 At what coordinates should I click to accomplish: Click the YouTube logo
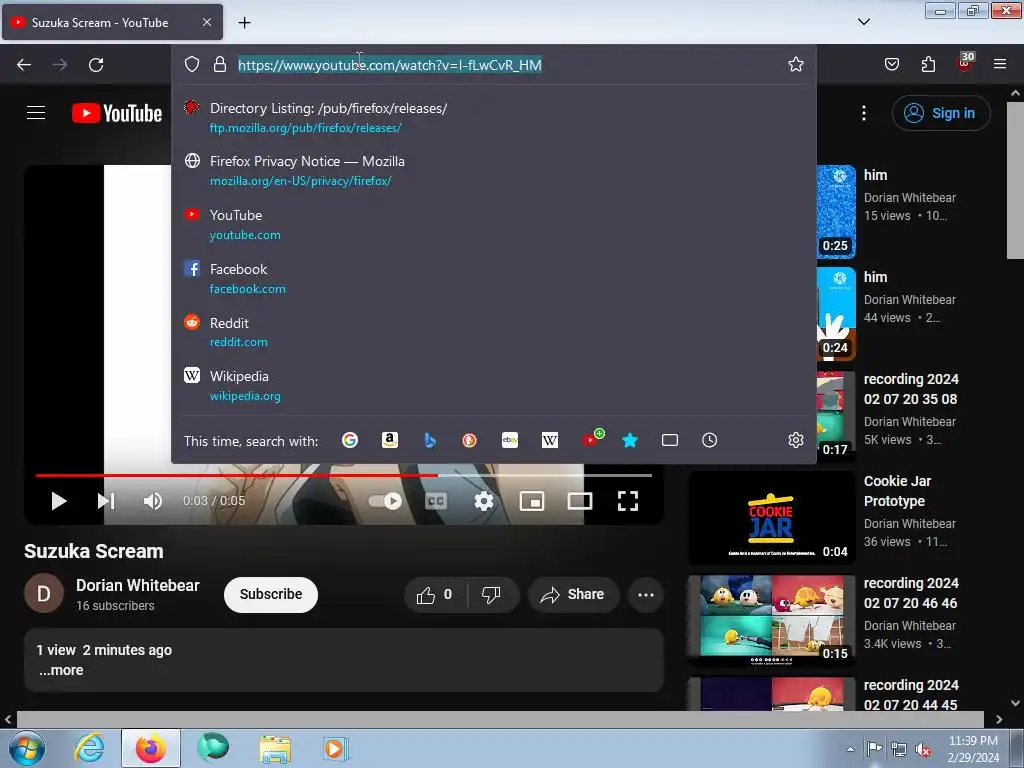pos(117,113)
